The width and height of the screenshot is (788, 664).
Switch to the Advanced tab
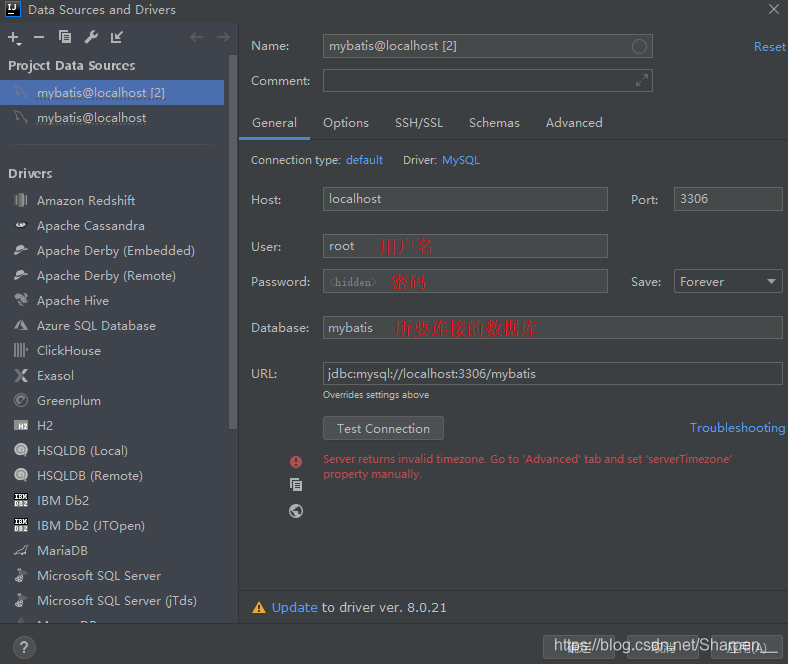[574, 123]
